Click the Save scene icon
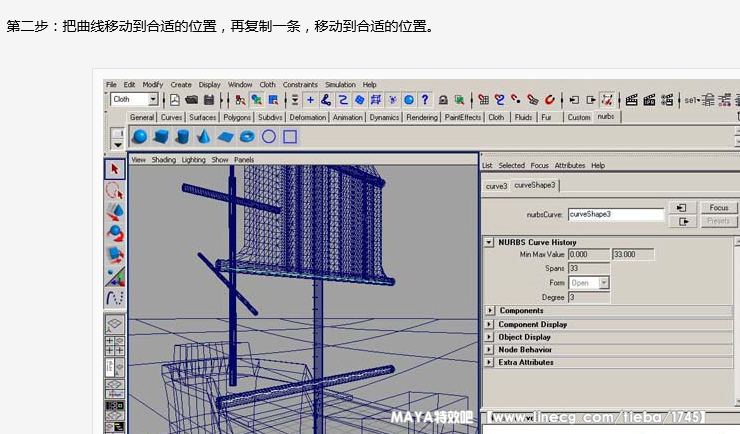This screenshot has height=434, width=740. click(x=209, y=100)
